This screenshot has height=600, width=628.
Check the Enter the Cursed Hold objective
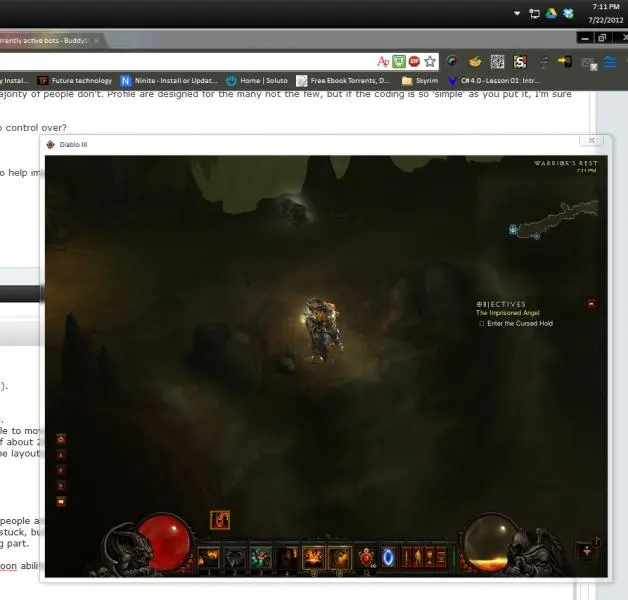[481, 324]
